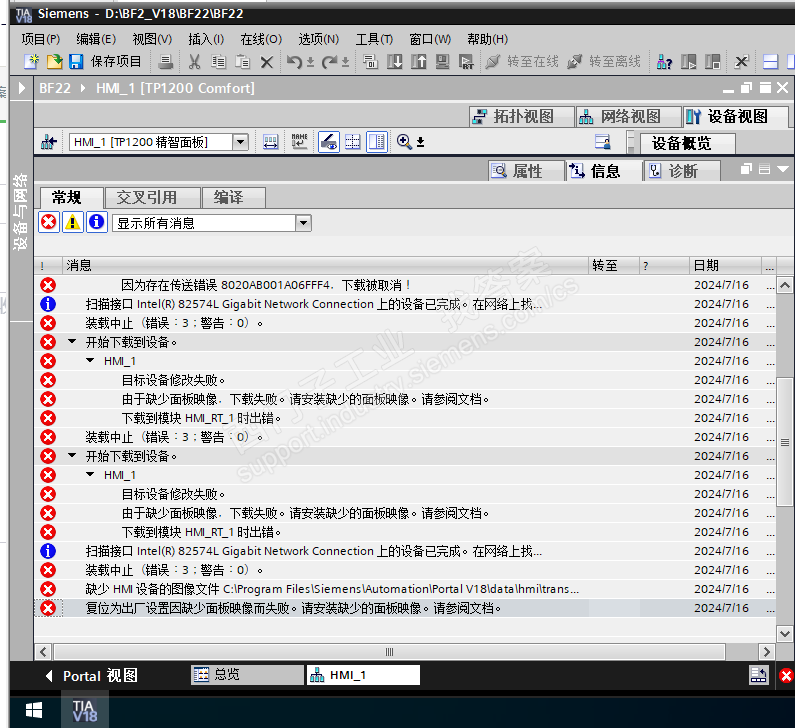Start runtime on the PC icon
795x728 pixels.
click(x=466, y=62)
